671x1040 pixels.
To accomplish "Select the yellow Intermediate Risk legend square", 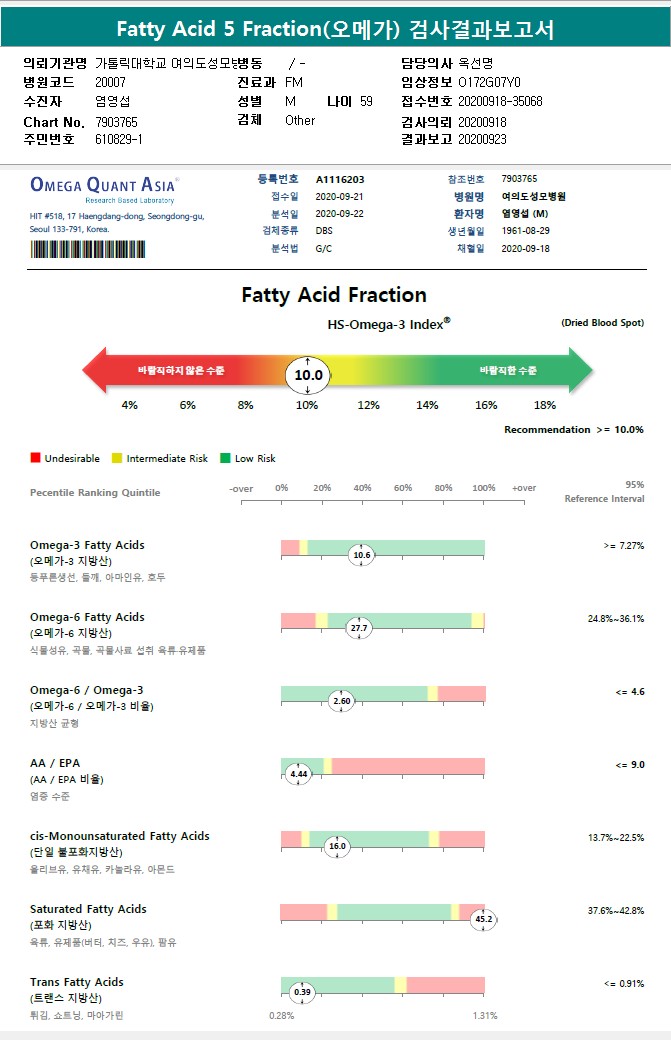I will [x=117, y=458].
